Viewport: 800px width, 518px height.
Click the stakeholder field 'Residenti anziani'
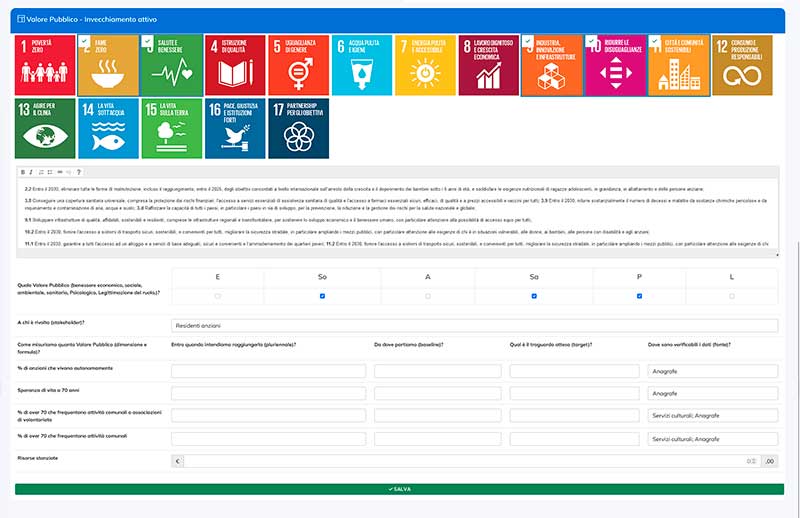click(x=474, y=325)
